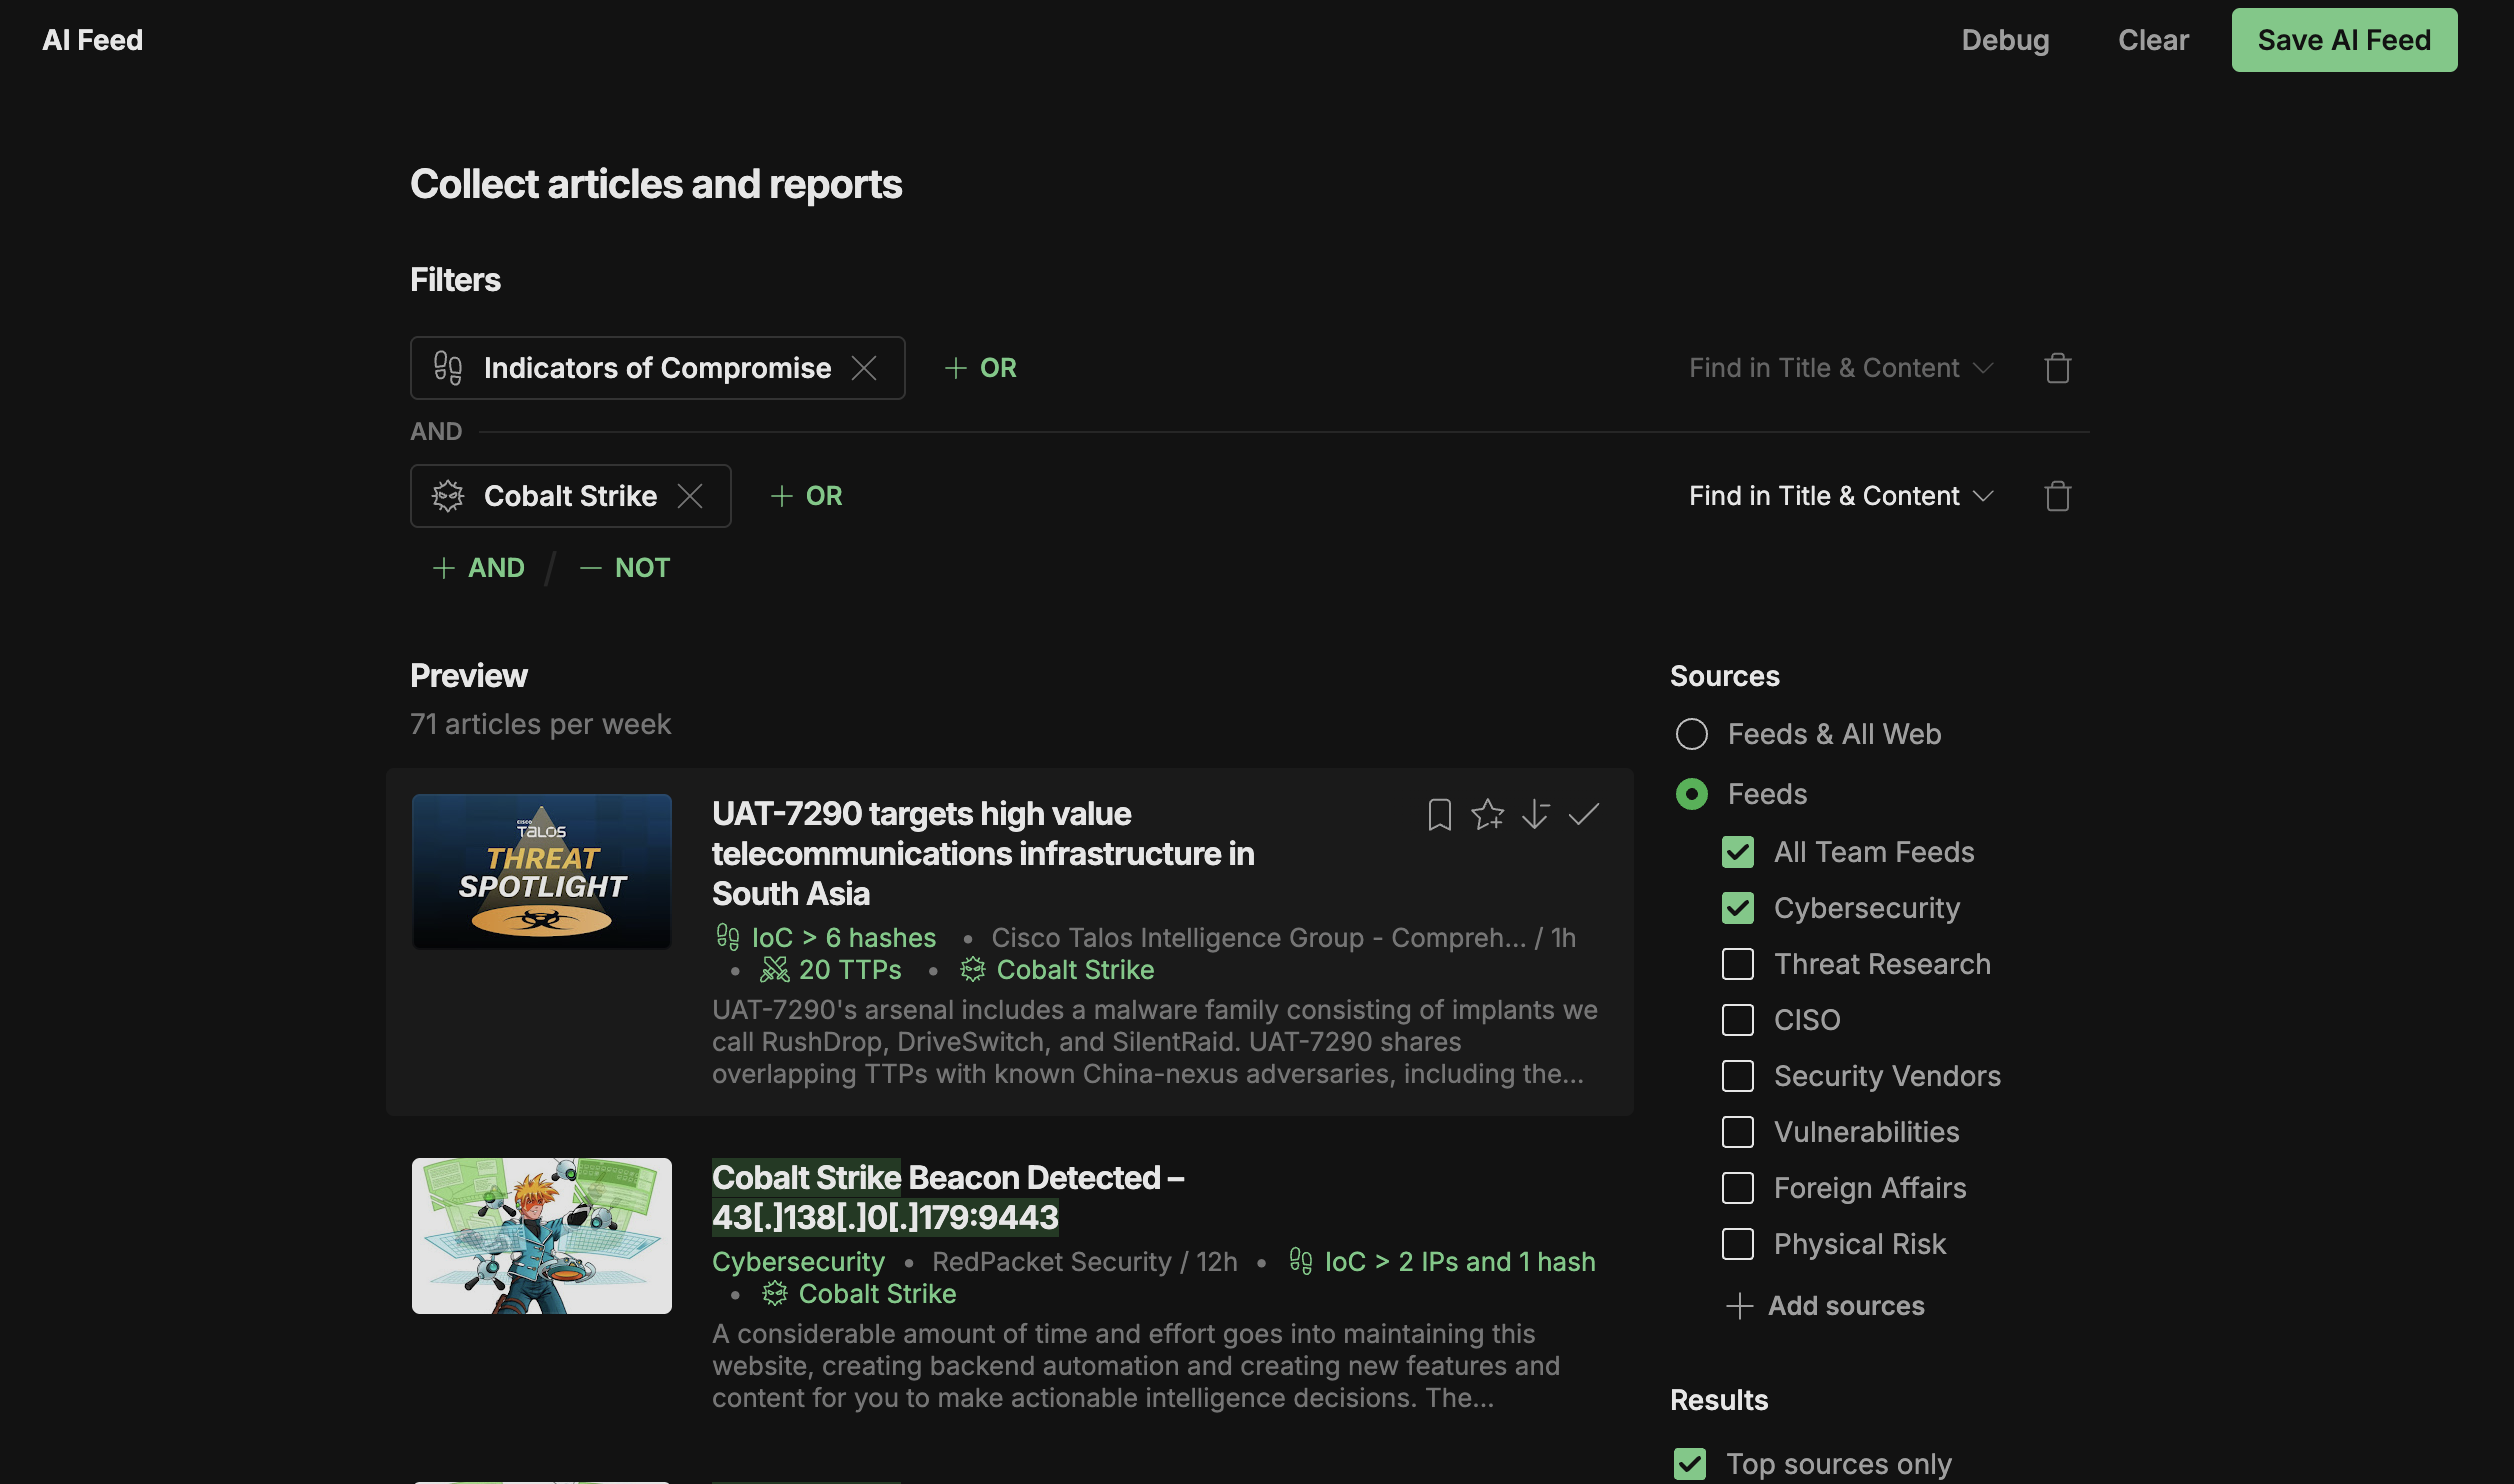Bookmark the UAT-7290 article for later
The height and width of the screenshot is (1484, 2514).
pyautogui.click(x=1439, y=814)
